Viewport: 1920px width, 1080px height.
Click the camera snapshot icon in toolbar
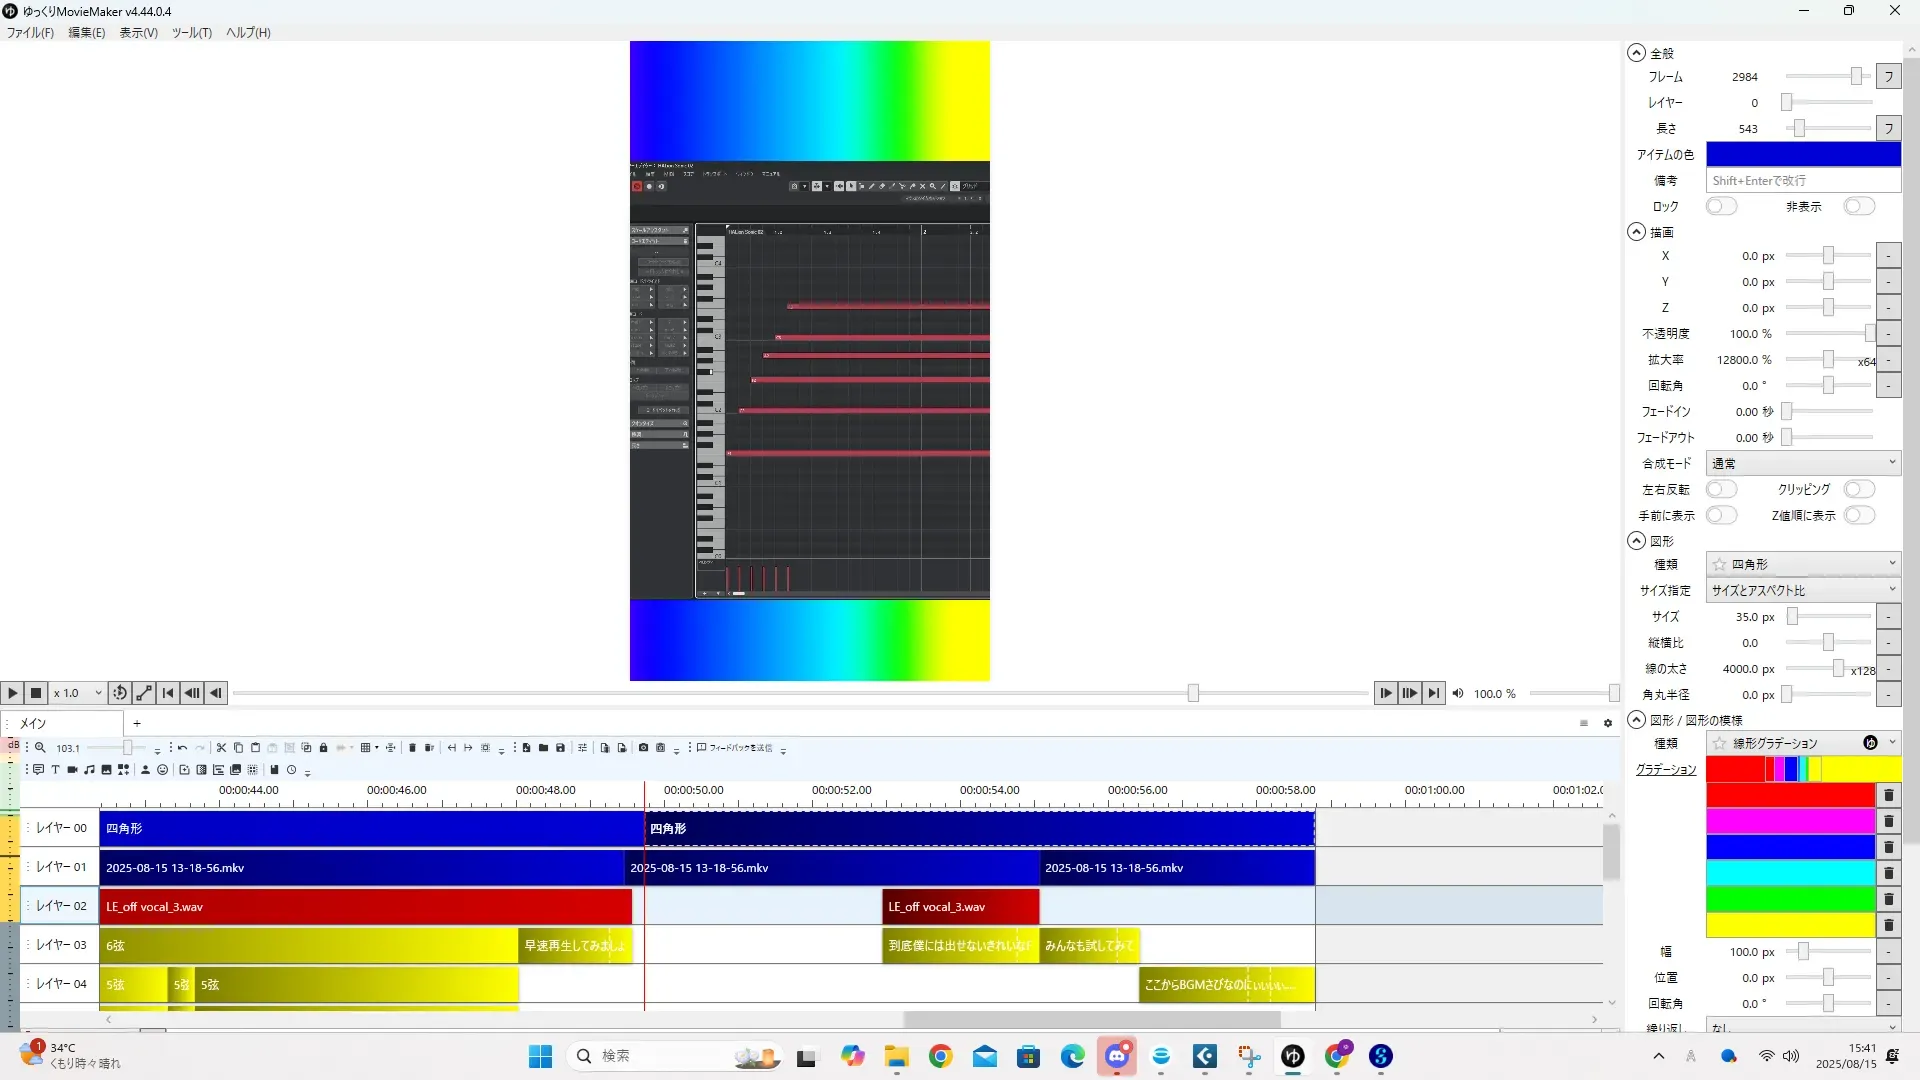(643, 747)
